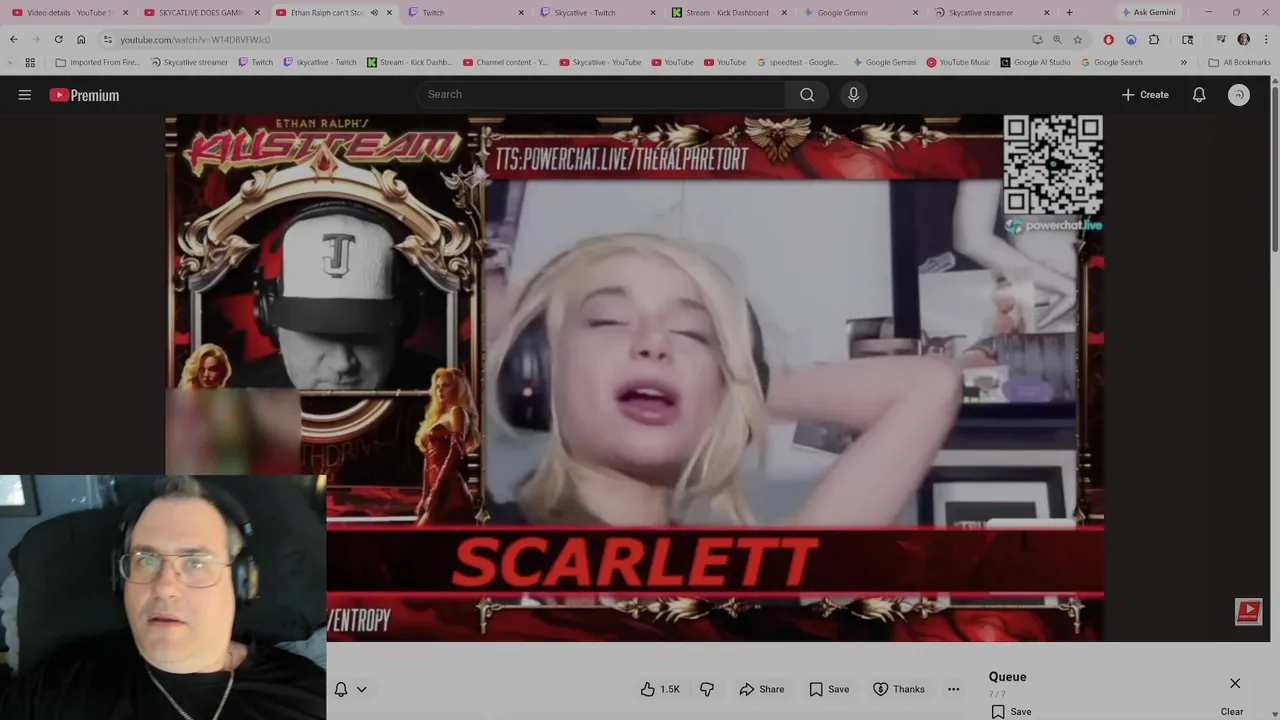Bookmark this page with the star icon
Screen dimensions: 1280x720
click(x=1077, y=39)
